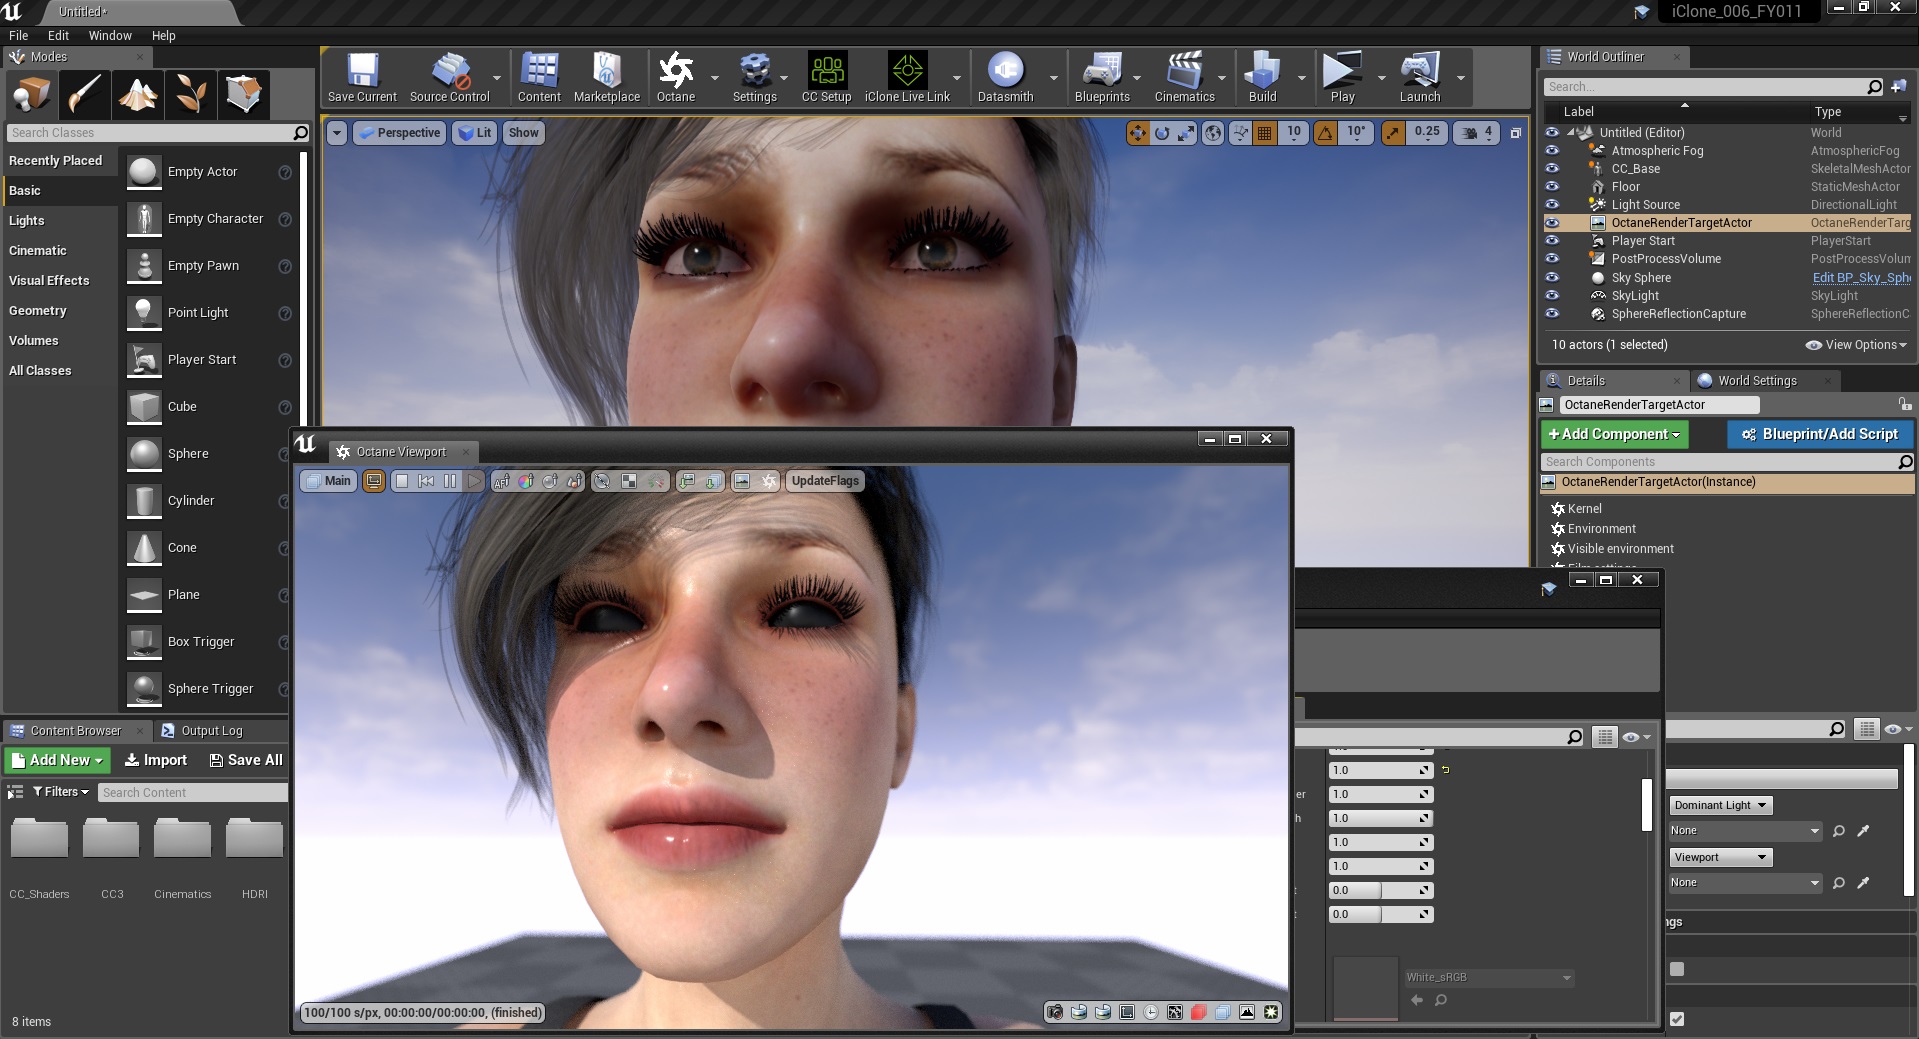Click Import in Content Browser
Viewport: 1919px width, 1039px height.
click(155, 760)
